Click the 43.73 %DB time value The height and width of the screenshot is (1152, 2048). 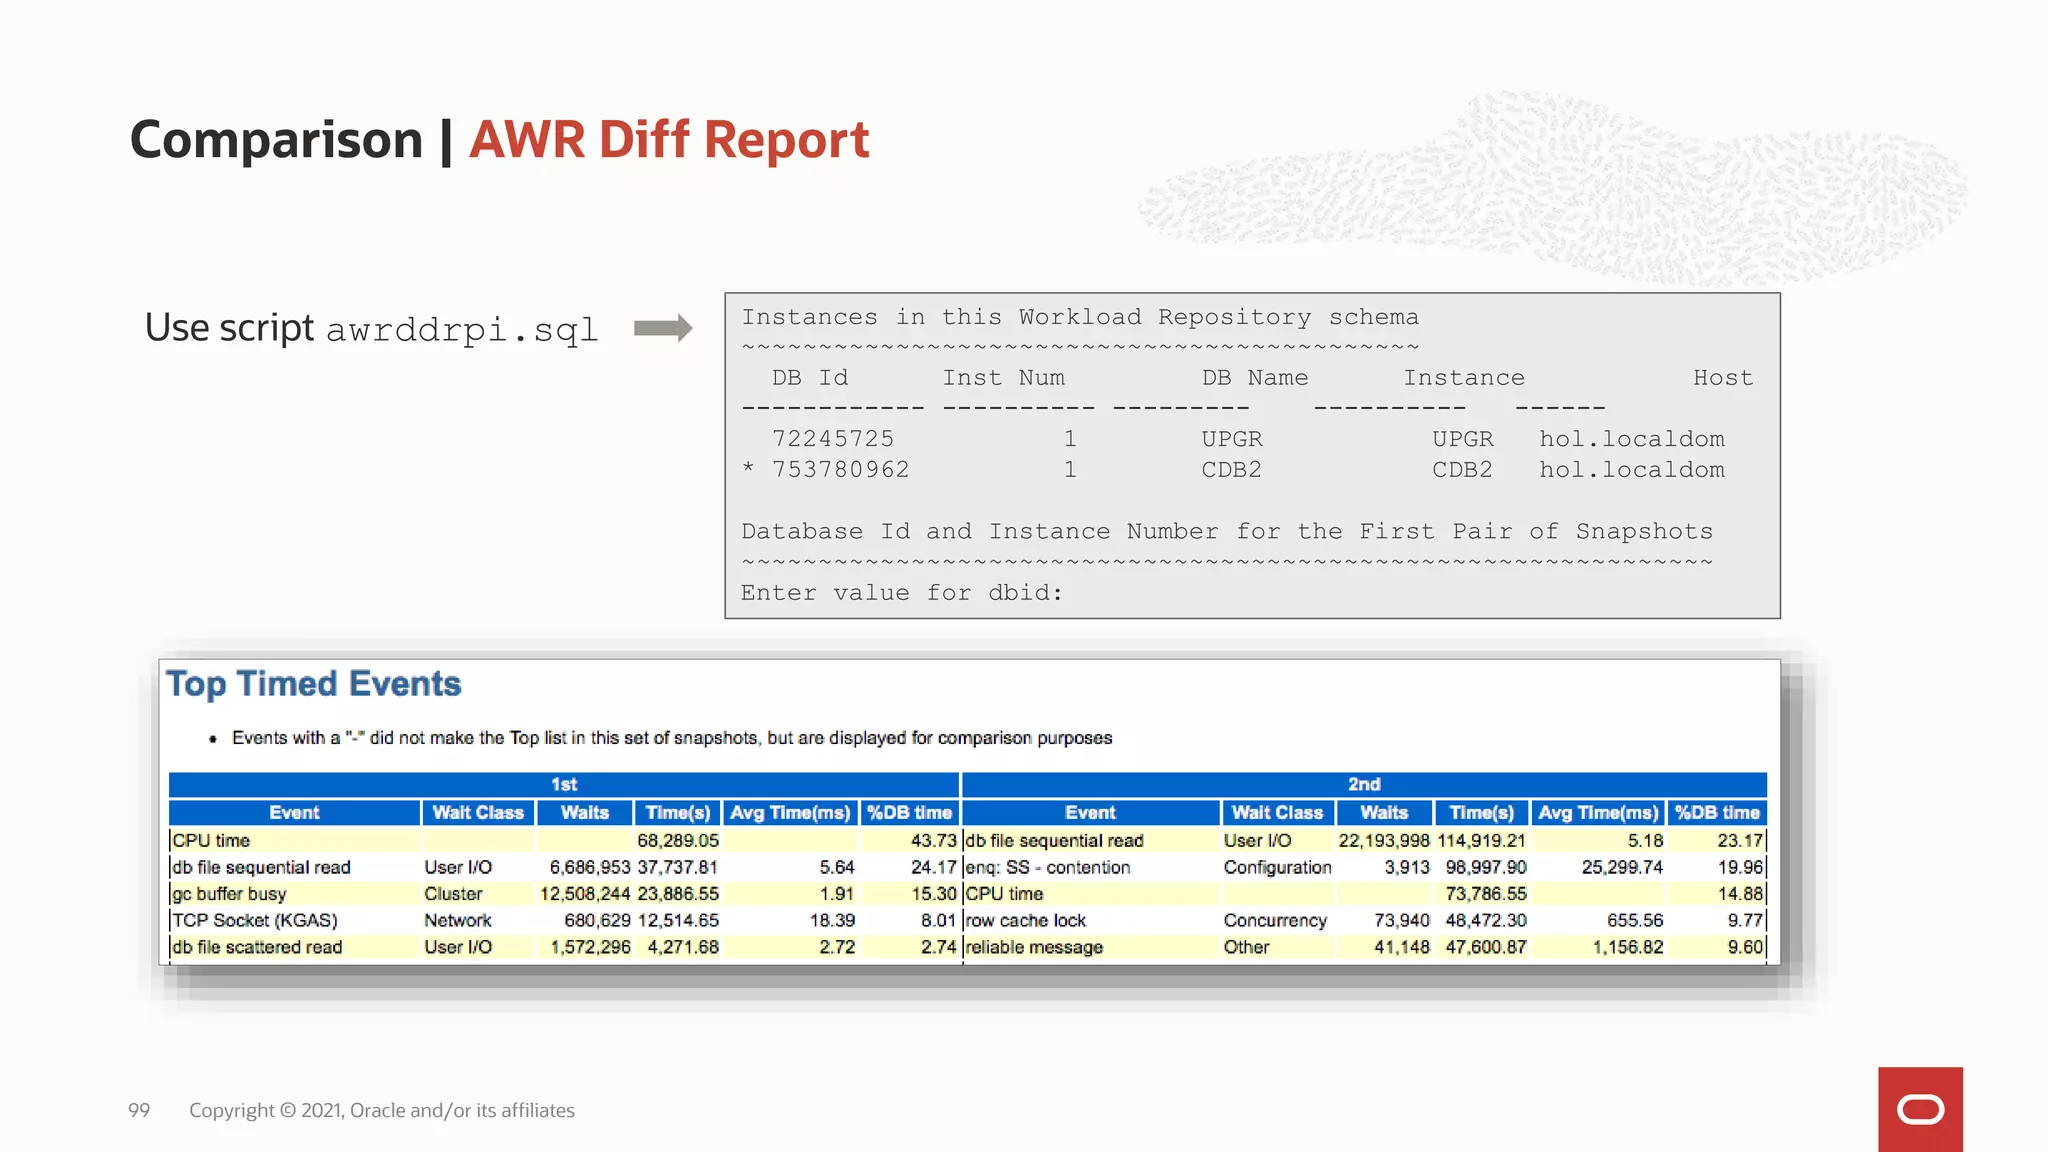click(934, 841)
